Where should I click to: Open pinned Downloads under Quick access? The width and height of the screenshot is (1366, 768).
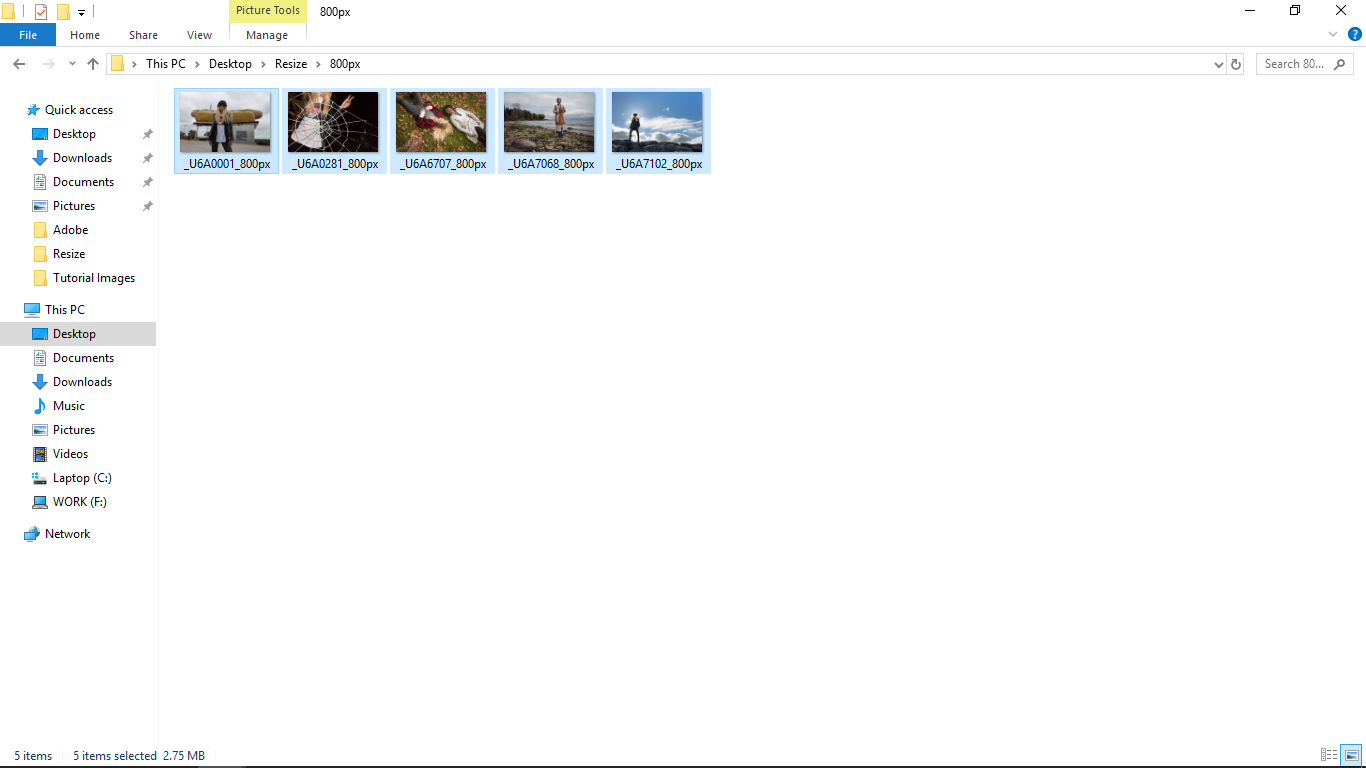[82, 158]
